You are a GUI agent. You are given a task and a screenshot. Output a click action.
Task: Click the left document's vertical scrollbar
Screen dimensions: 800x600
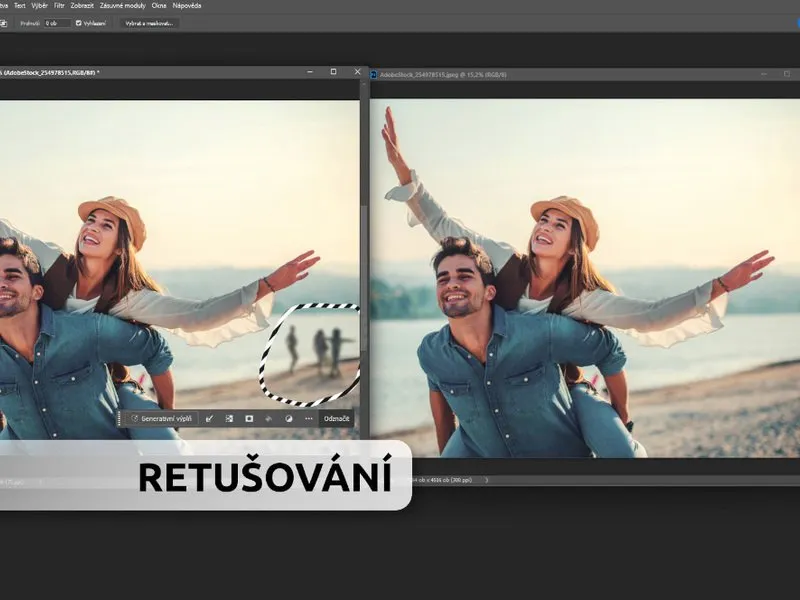(364, 278)
